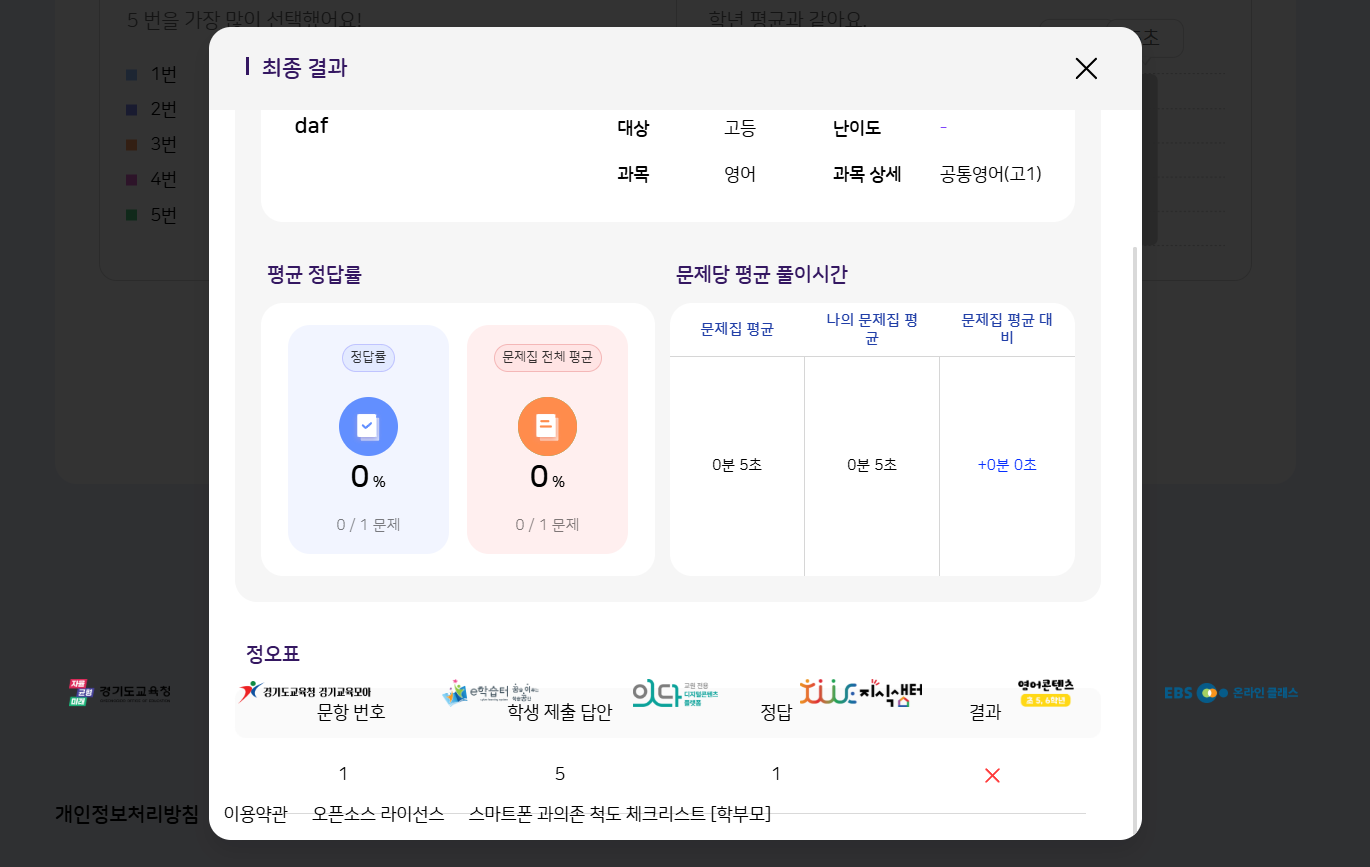The image size is (1370, 867).
Task: Open the 지식샘터 logo link
Action: (x=860, y=692)
